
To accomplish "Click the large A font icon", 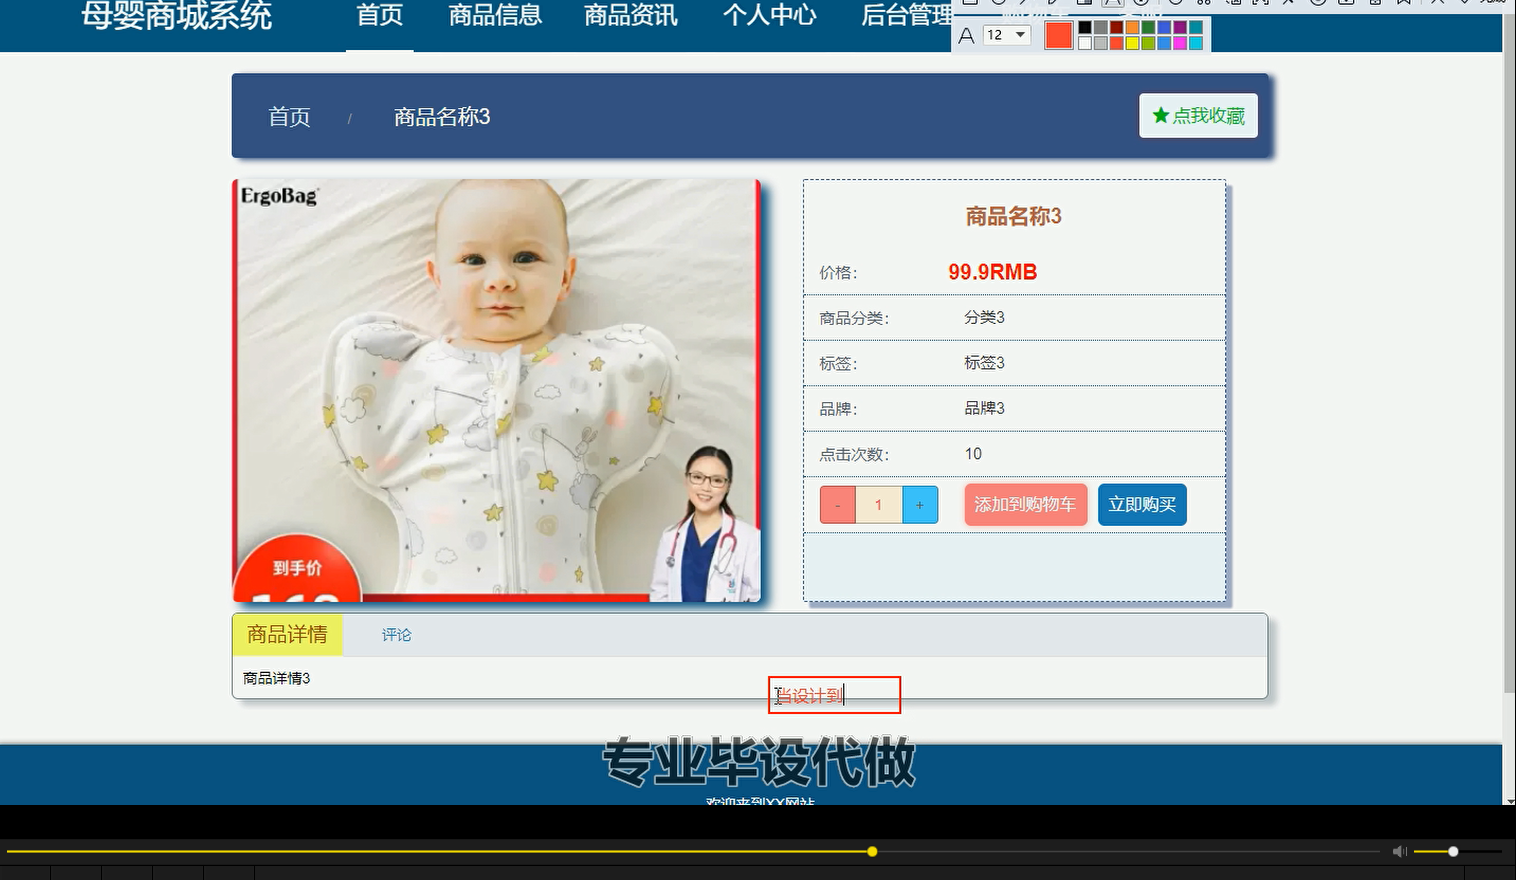I will tap(966, 36).
